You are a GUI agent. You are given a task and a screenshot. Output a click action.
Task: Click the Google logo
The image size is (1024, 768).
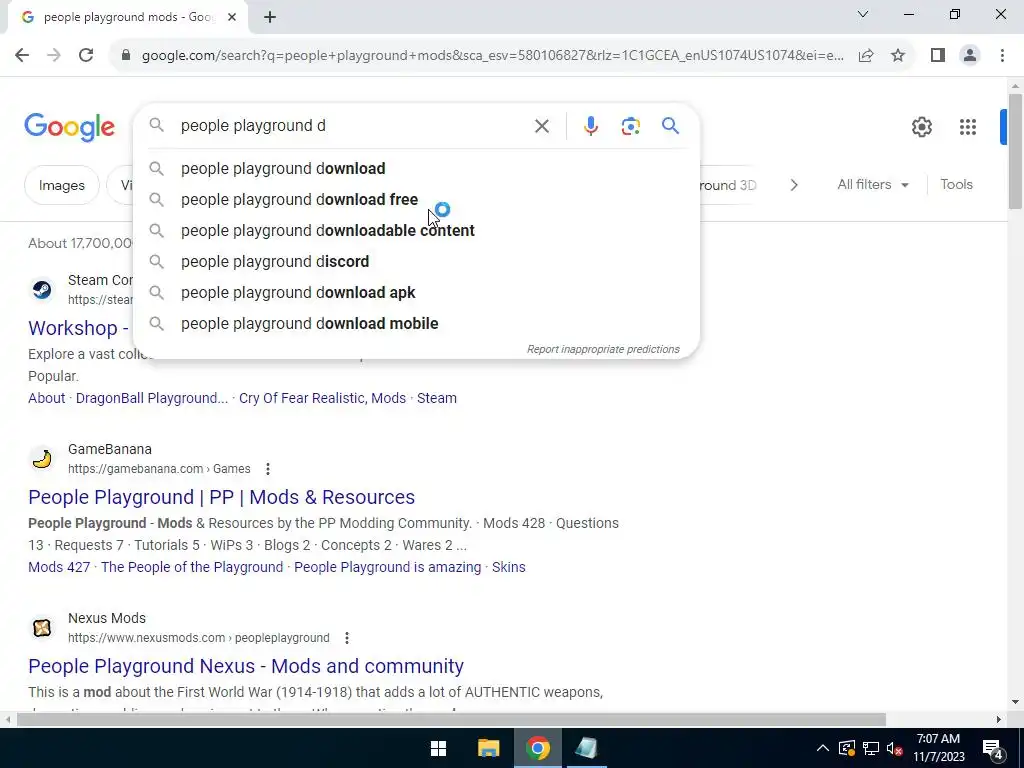(69, 127)
